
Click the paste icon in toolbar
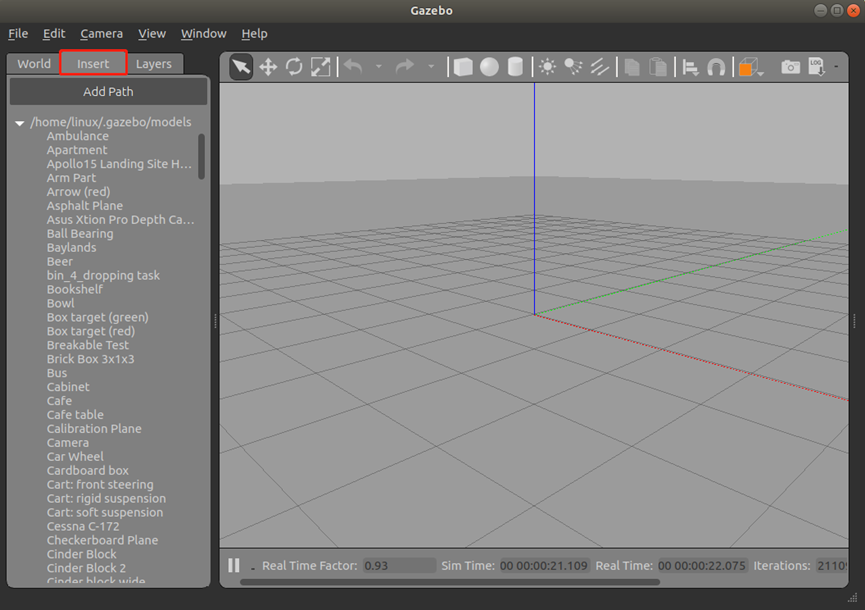point(658,67)
